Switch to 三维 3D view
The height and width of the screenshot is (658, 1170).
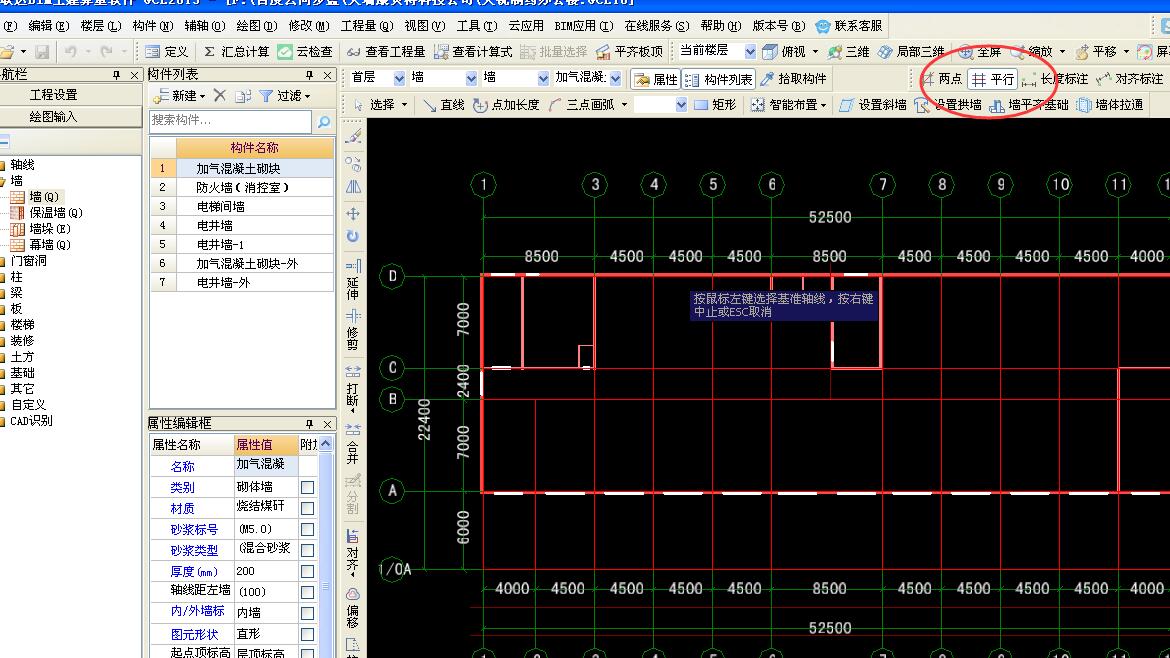(x=848, y=51)
